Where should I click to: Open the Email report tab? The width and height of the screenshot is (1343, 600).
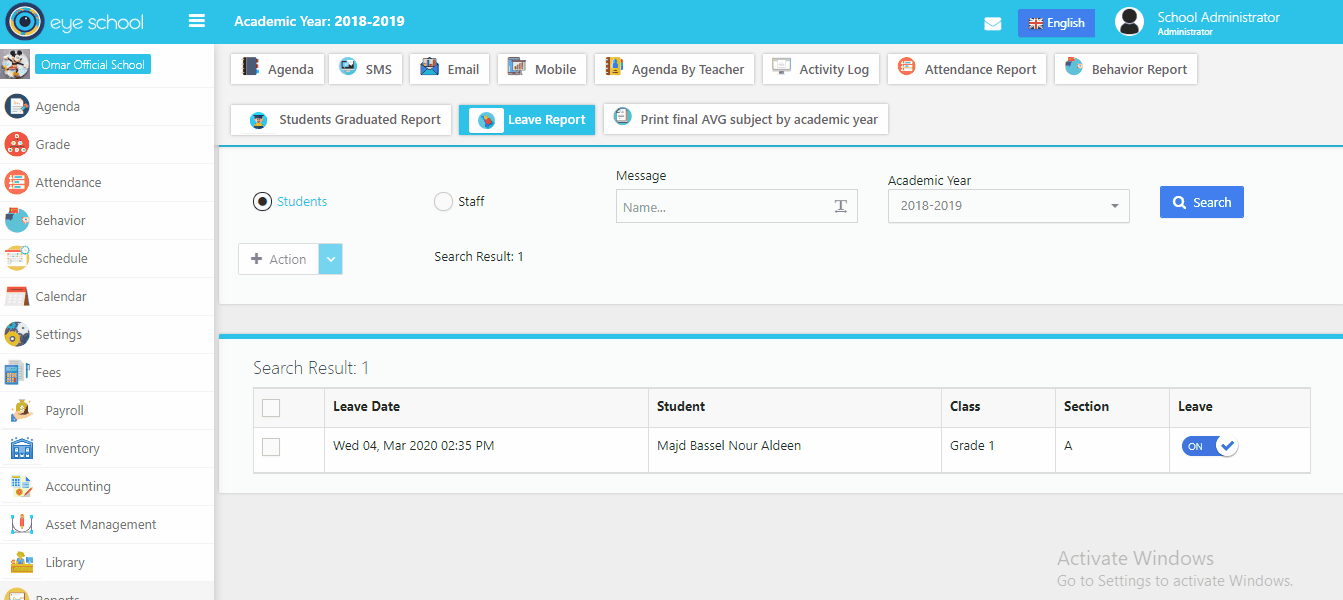pos(449,69)
